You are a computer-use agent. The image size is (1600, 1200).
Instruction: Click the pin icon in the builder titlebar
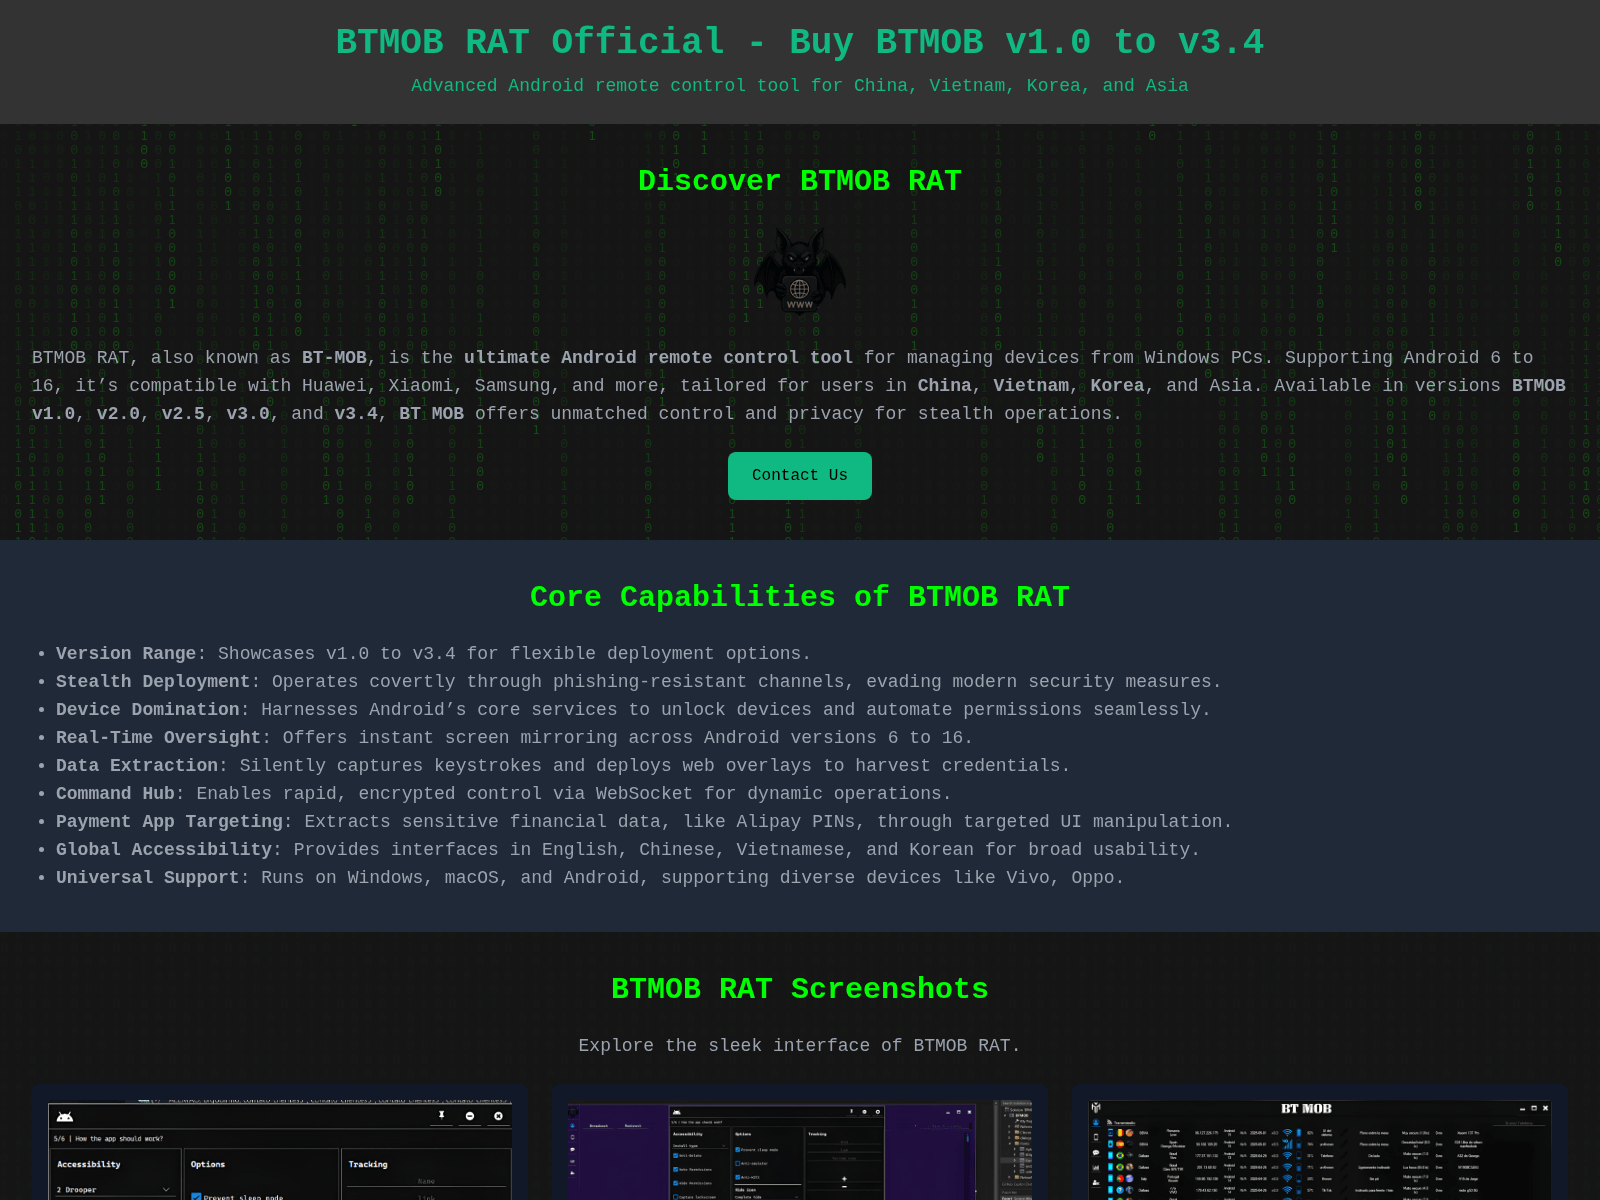[x=442, y=1115]
